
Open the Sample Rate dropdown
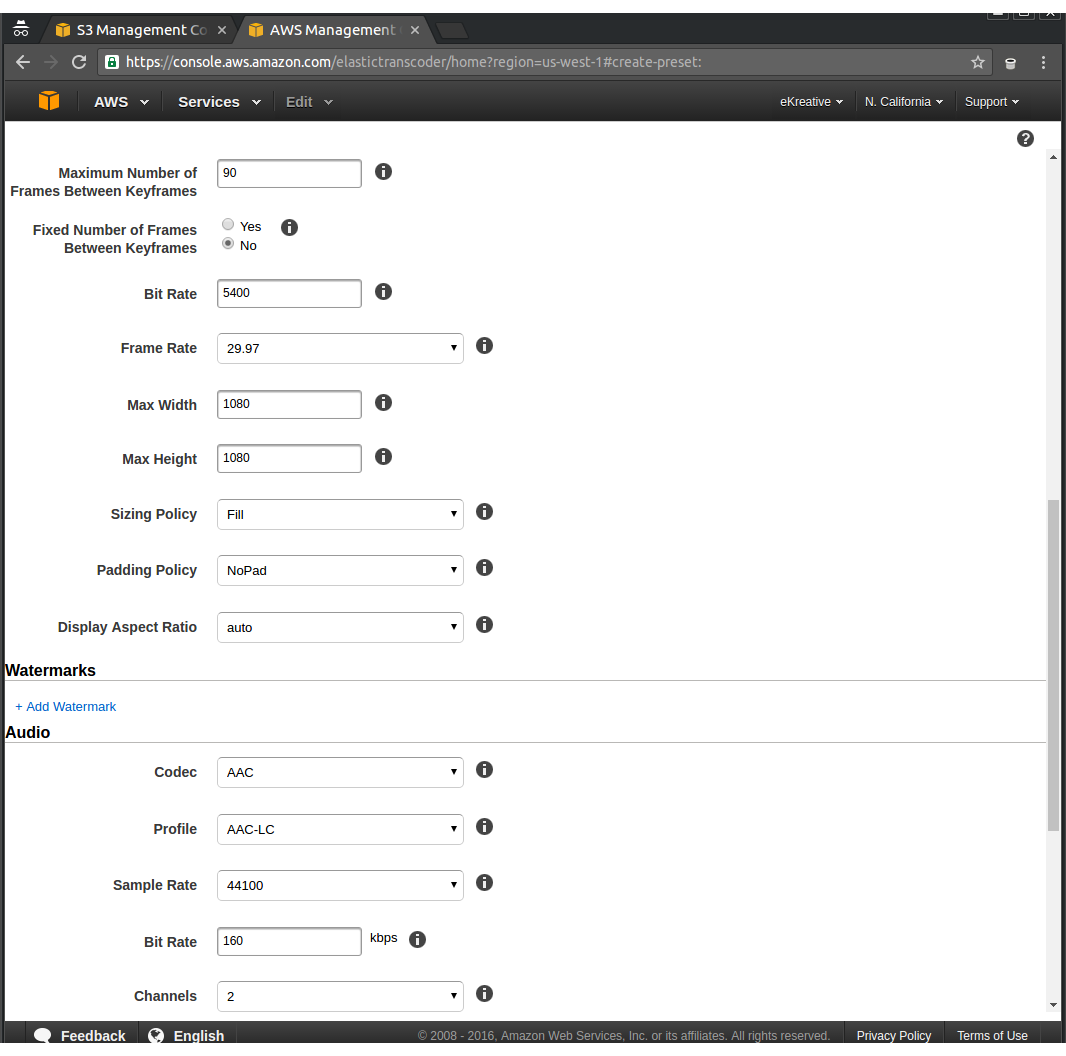coord(340,885)
